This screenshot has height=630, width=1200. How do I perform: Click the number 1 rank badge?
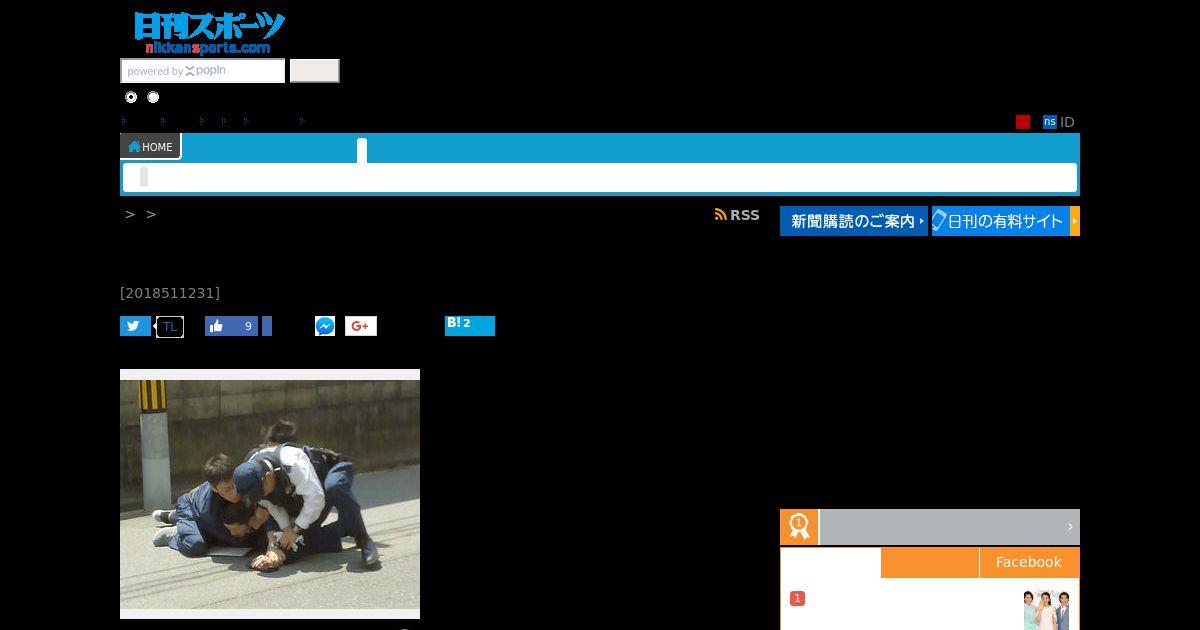(797, 598)
